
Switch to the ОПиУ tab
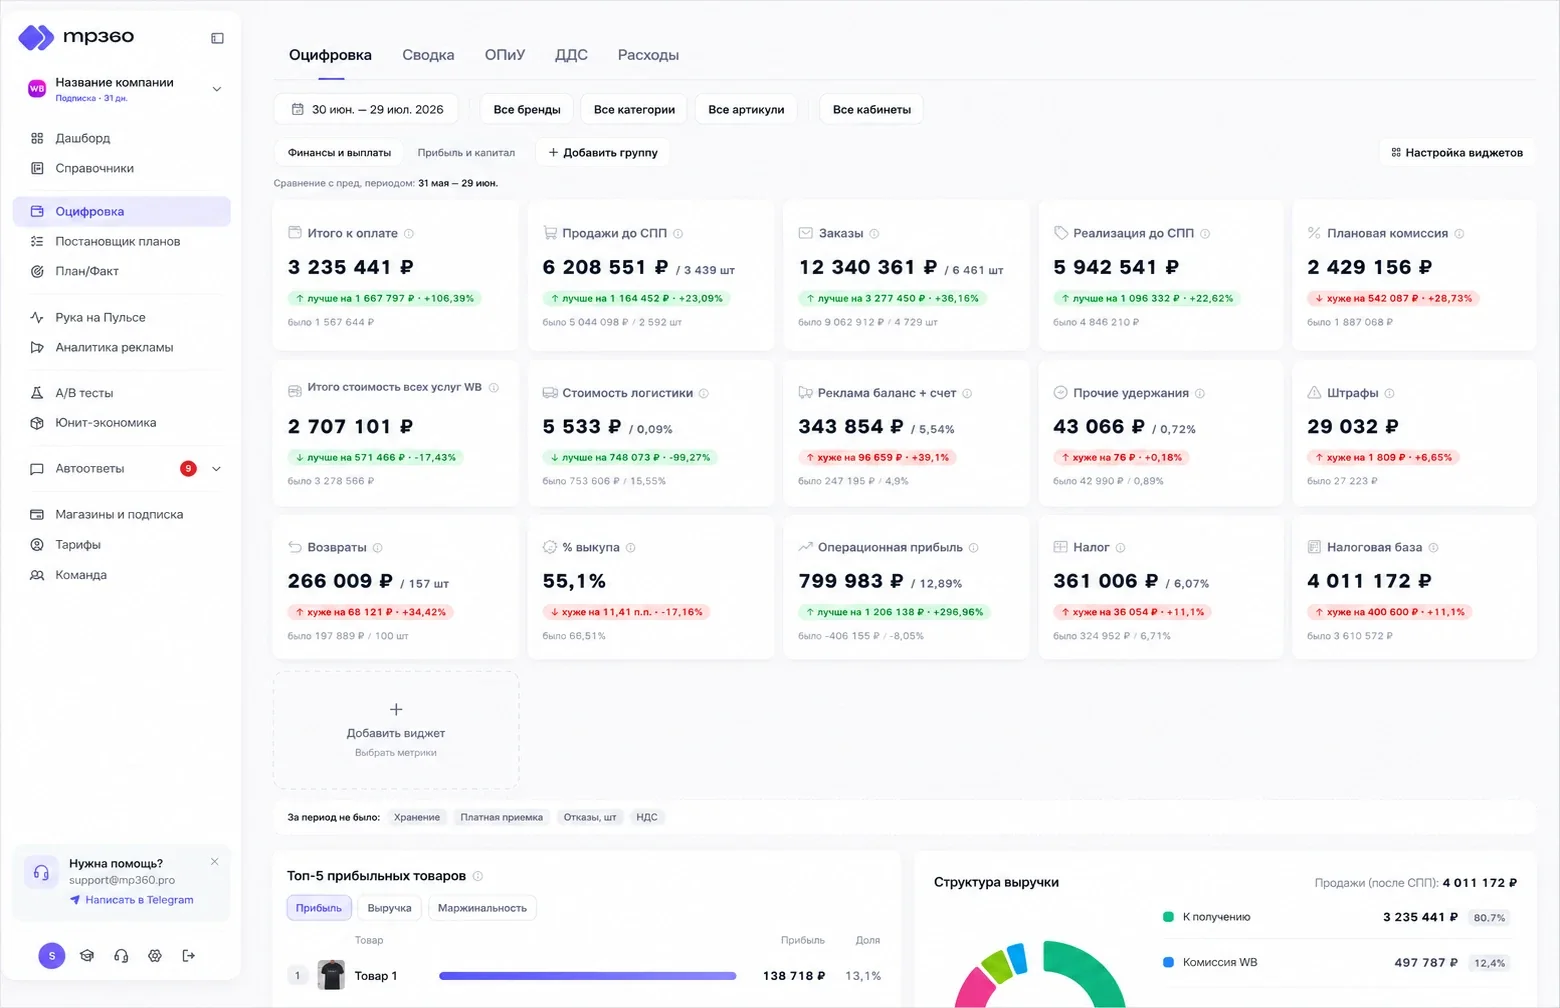tap(505, 55)
